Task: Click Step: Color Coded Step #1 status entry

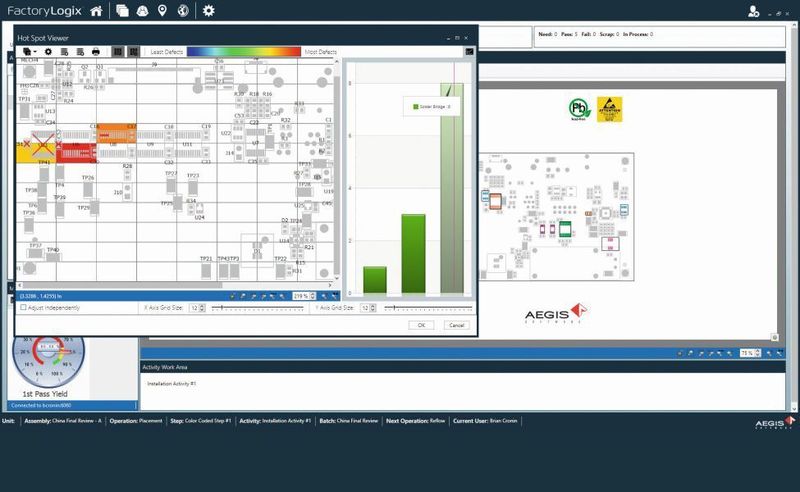Action: 201,421
